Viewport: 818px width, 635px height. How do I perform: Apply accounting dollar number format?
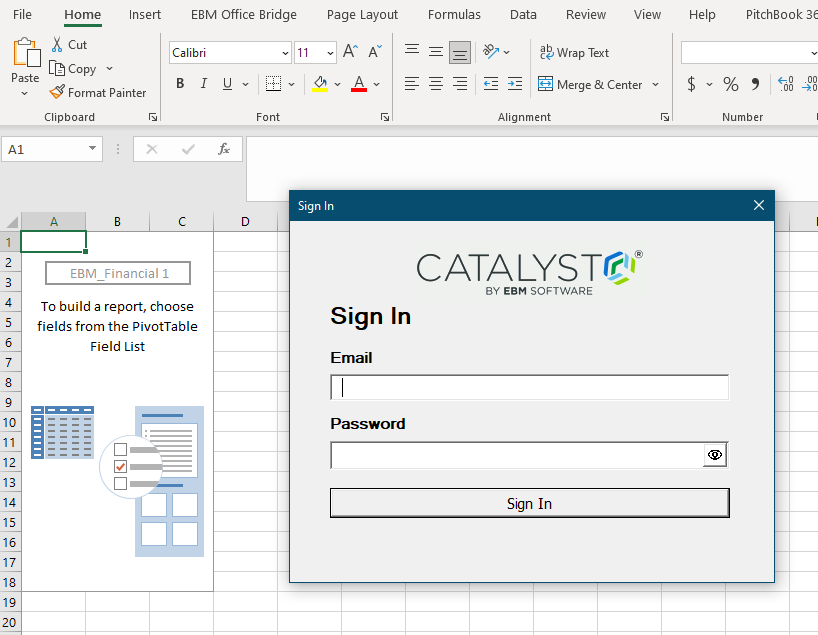[x=691, y=84]
